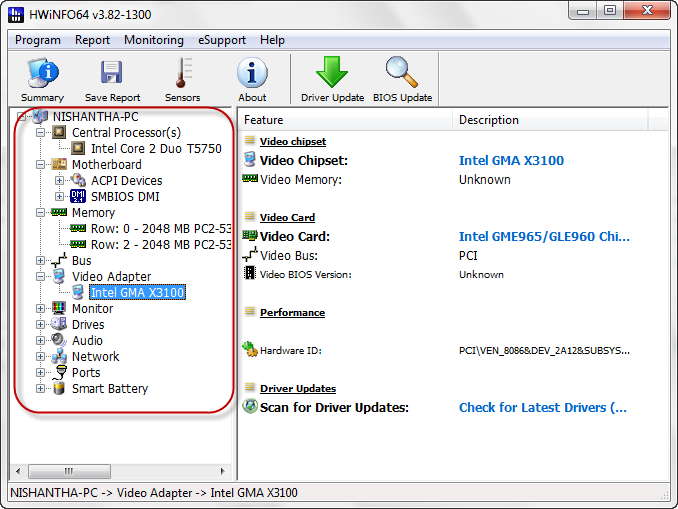The image size is (678, 509).
Task: Click the Save Report floppy icon
Action: (x=112, y=73)
